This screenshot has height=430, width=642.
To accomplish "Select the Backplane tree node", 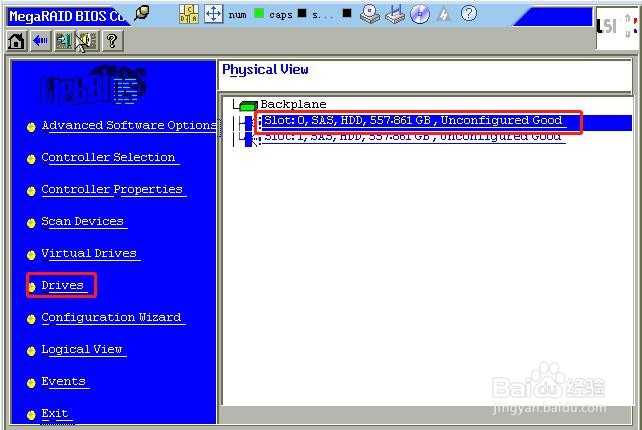I will (x=293, y=104).
